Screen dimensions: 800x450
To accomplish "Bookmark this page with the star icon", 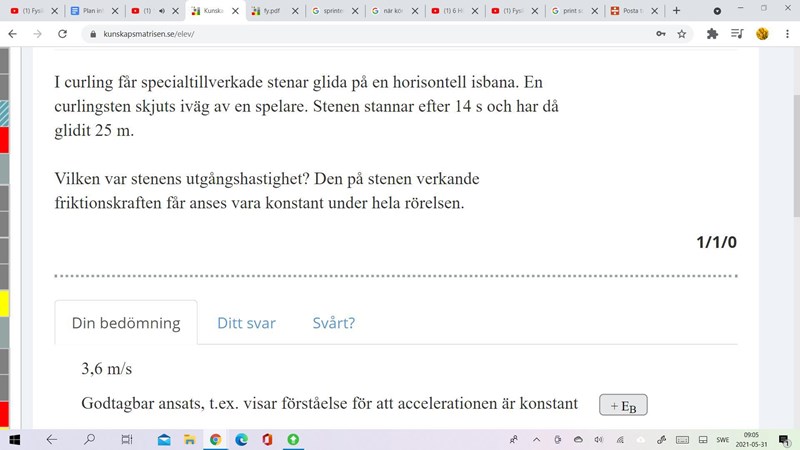I will (x=682, y=33).
